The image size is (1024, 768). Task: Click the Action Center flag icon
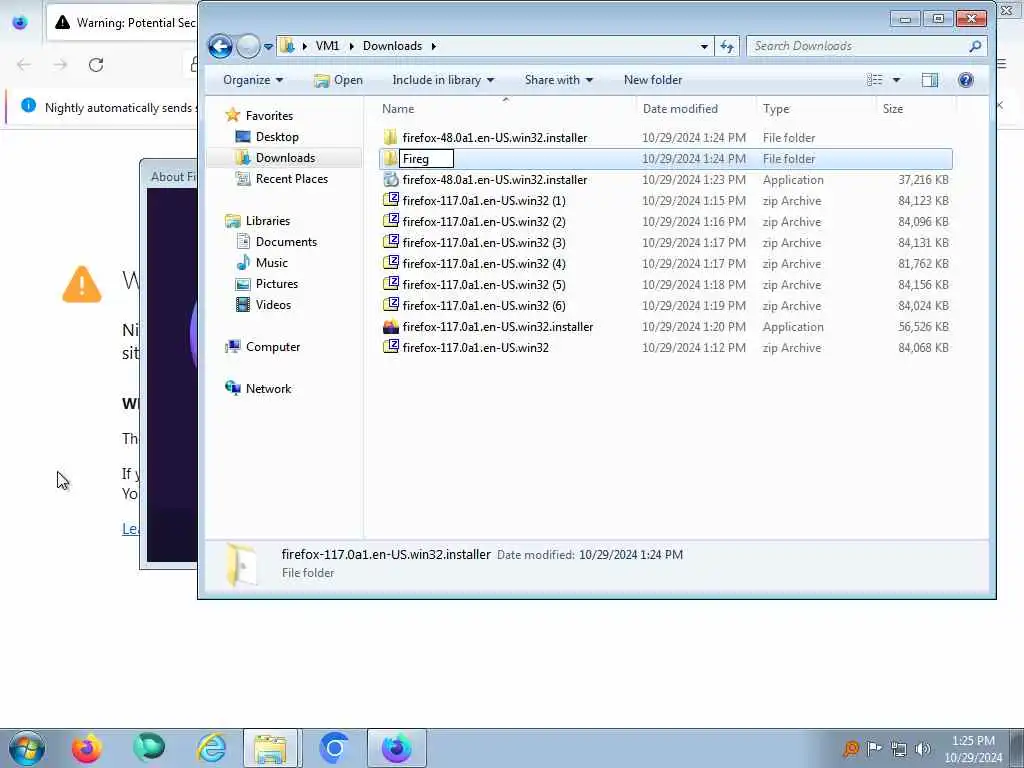click(874, 749)
